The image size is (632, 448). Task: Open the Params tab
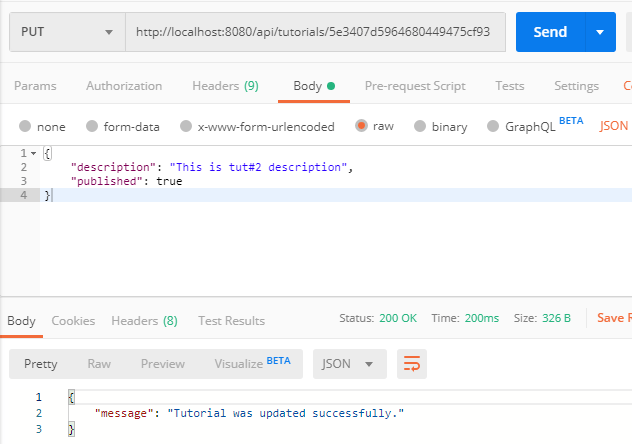coord(35,86)
